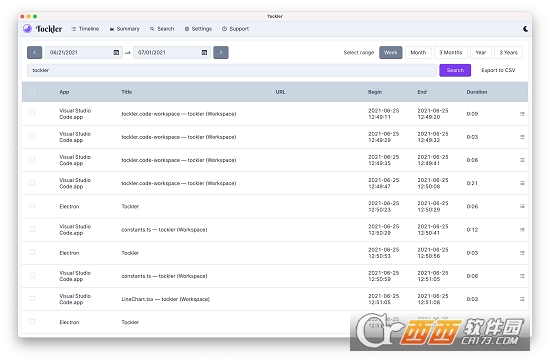Select the 3 Months range button

click(x=451, y=53)
